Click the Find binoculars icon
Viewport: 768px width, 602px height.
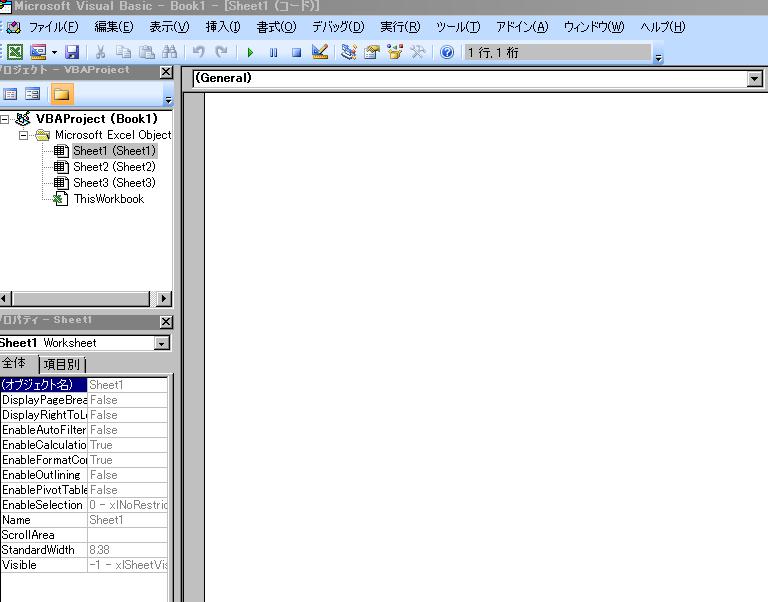pos(169,52)
